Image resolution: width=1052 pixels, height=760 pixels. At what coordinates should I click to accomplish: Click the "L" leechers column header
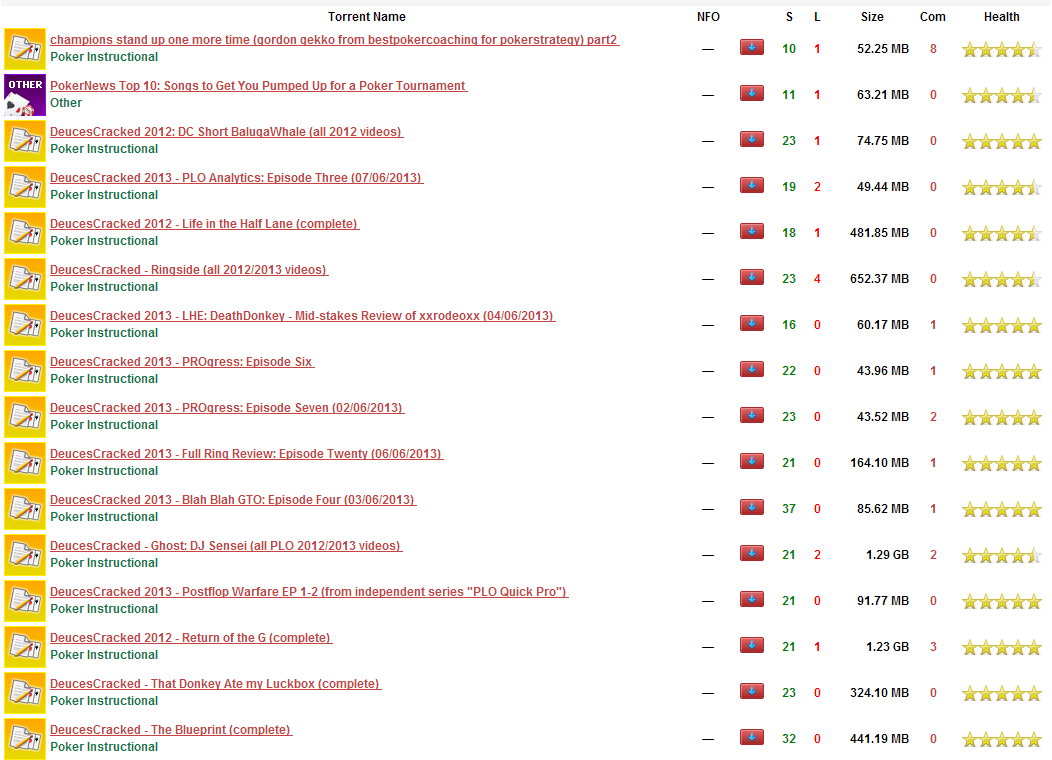tap(817, 17)
